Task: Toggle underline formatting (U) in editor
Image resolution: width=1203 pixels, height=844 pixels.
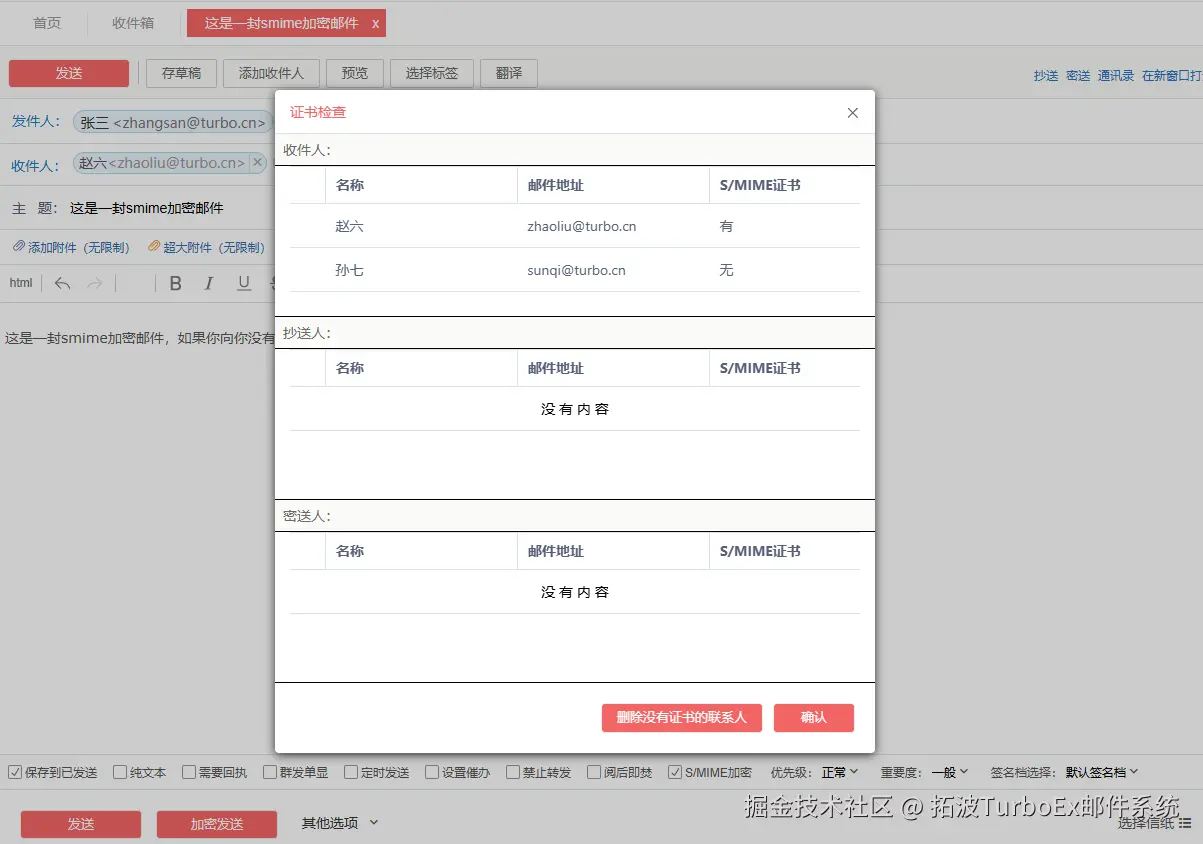Action: click(x=243, y=283)
